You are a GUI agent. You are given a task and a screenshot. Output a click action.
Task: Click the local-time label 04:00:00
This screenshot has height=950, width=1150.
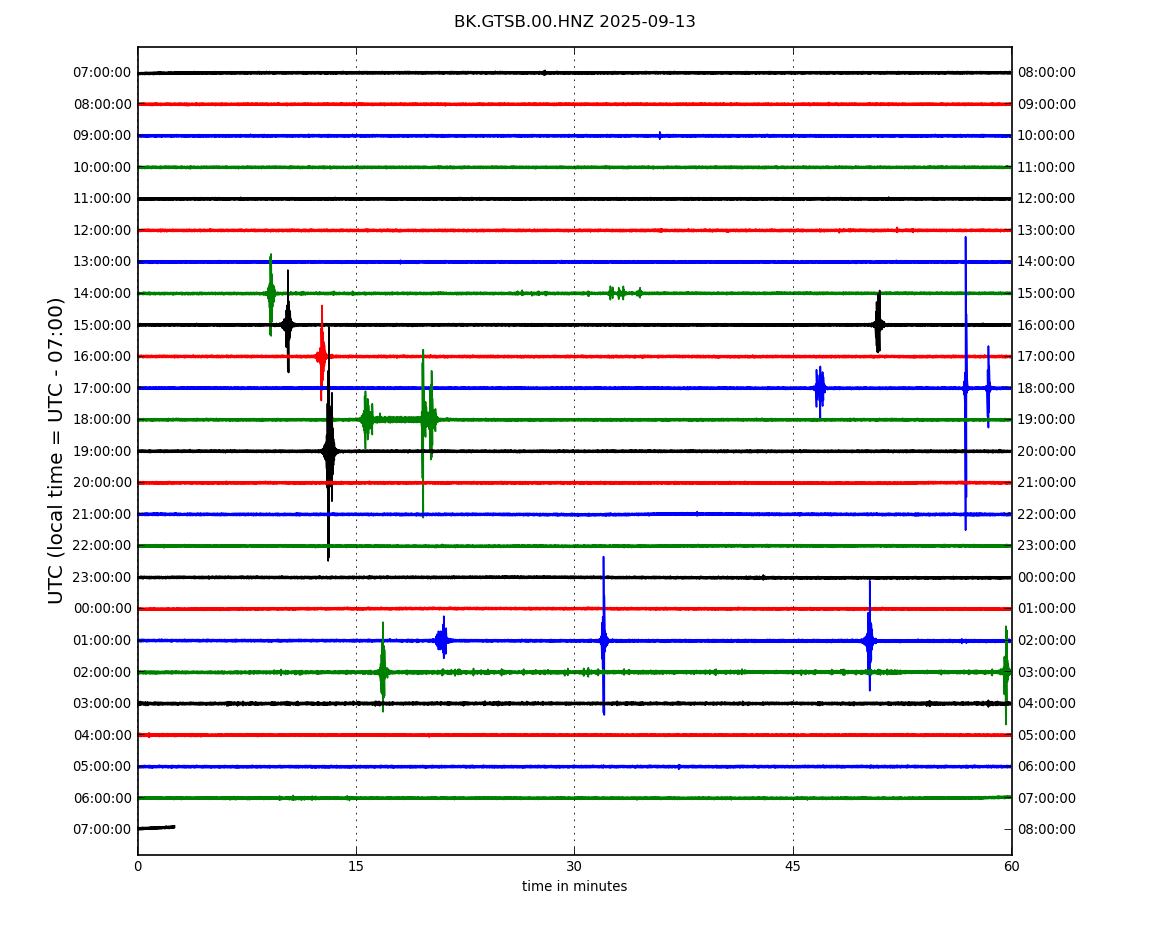coord(1046,704)
